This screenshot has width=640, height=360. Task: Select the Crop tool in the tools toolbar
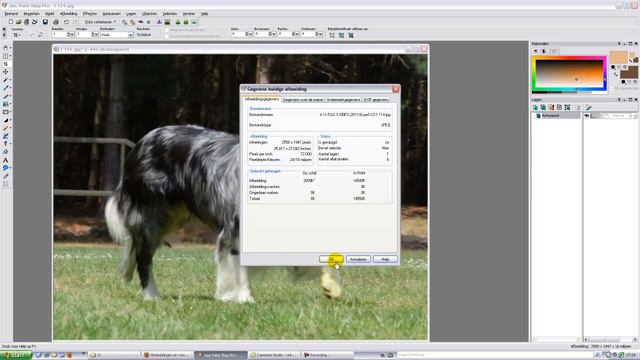(x=6, y=64)
